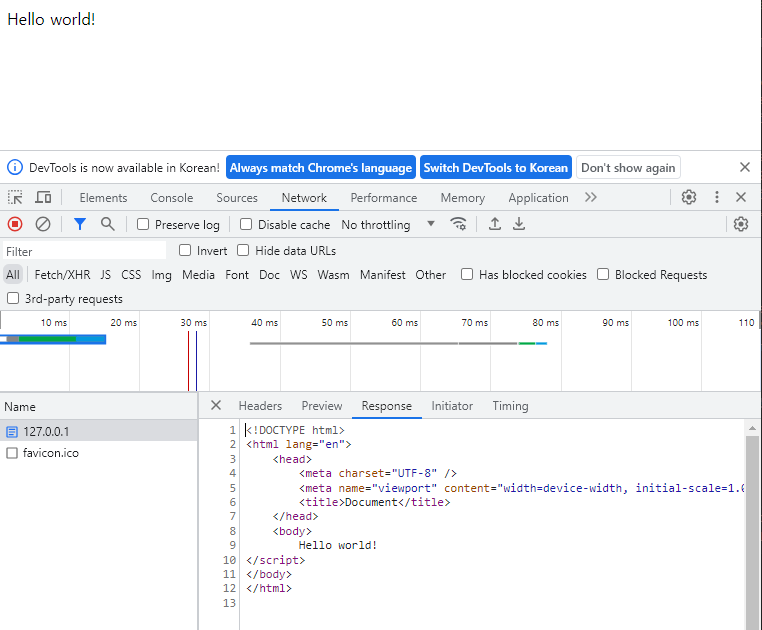
Task: Toggle the filter funnel icon
Action: point(80,224)
